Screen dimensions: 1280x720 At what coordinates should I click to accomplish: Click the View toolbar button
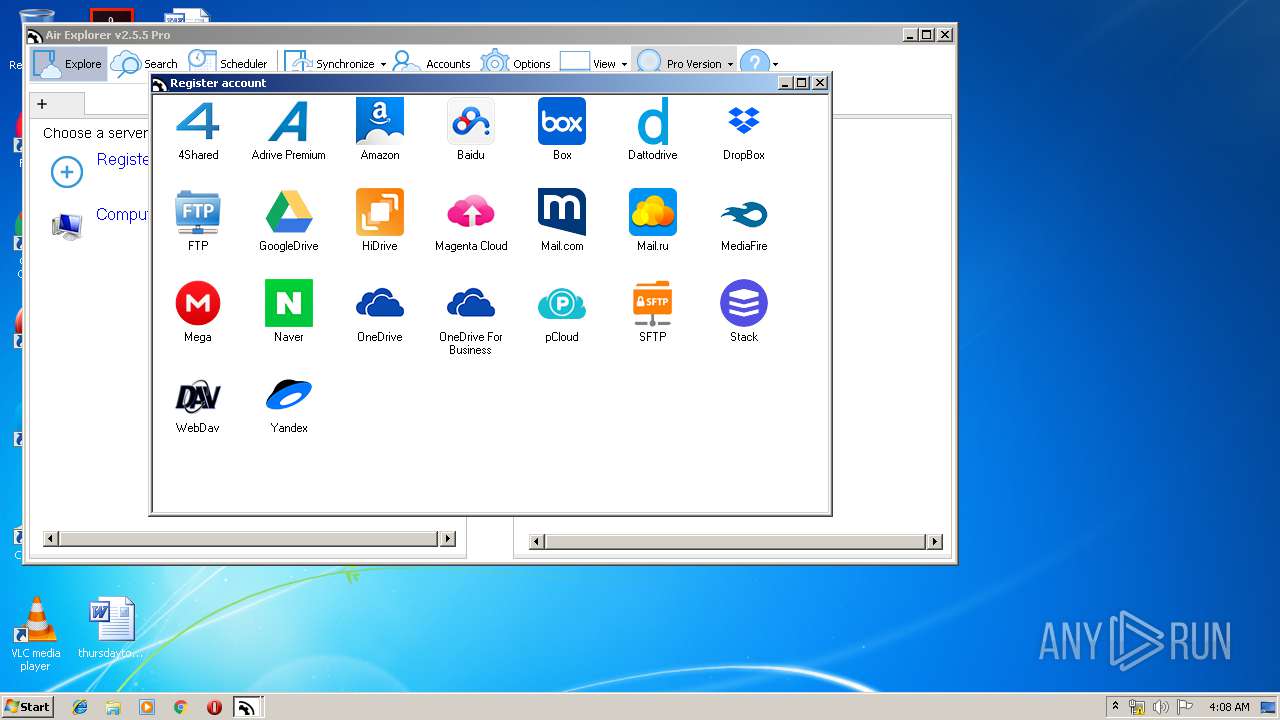[x=588, y=63]
